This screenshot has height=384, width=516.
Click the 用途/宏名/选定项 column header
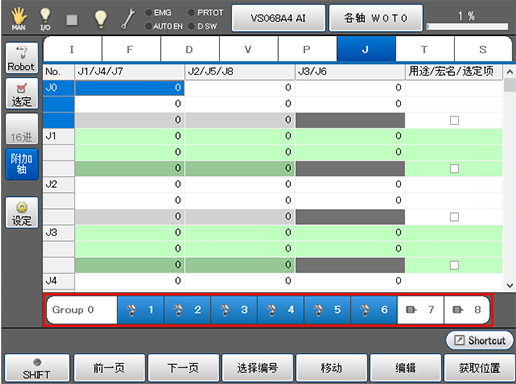(x=454, y=72)
